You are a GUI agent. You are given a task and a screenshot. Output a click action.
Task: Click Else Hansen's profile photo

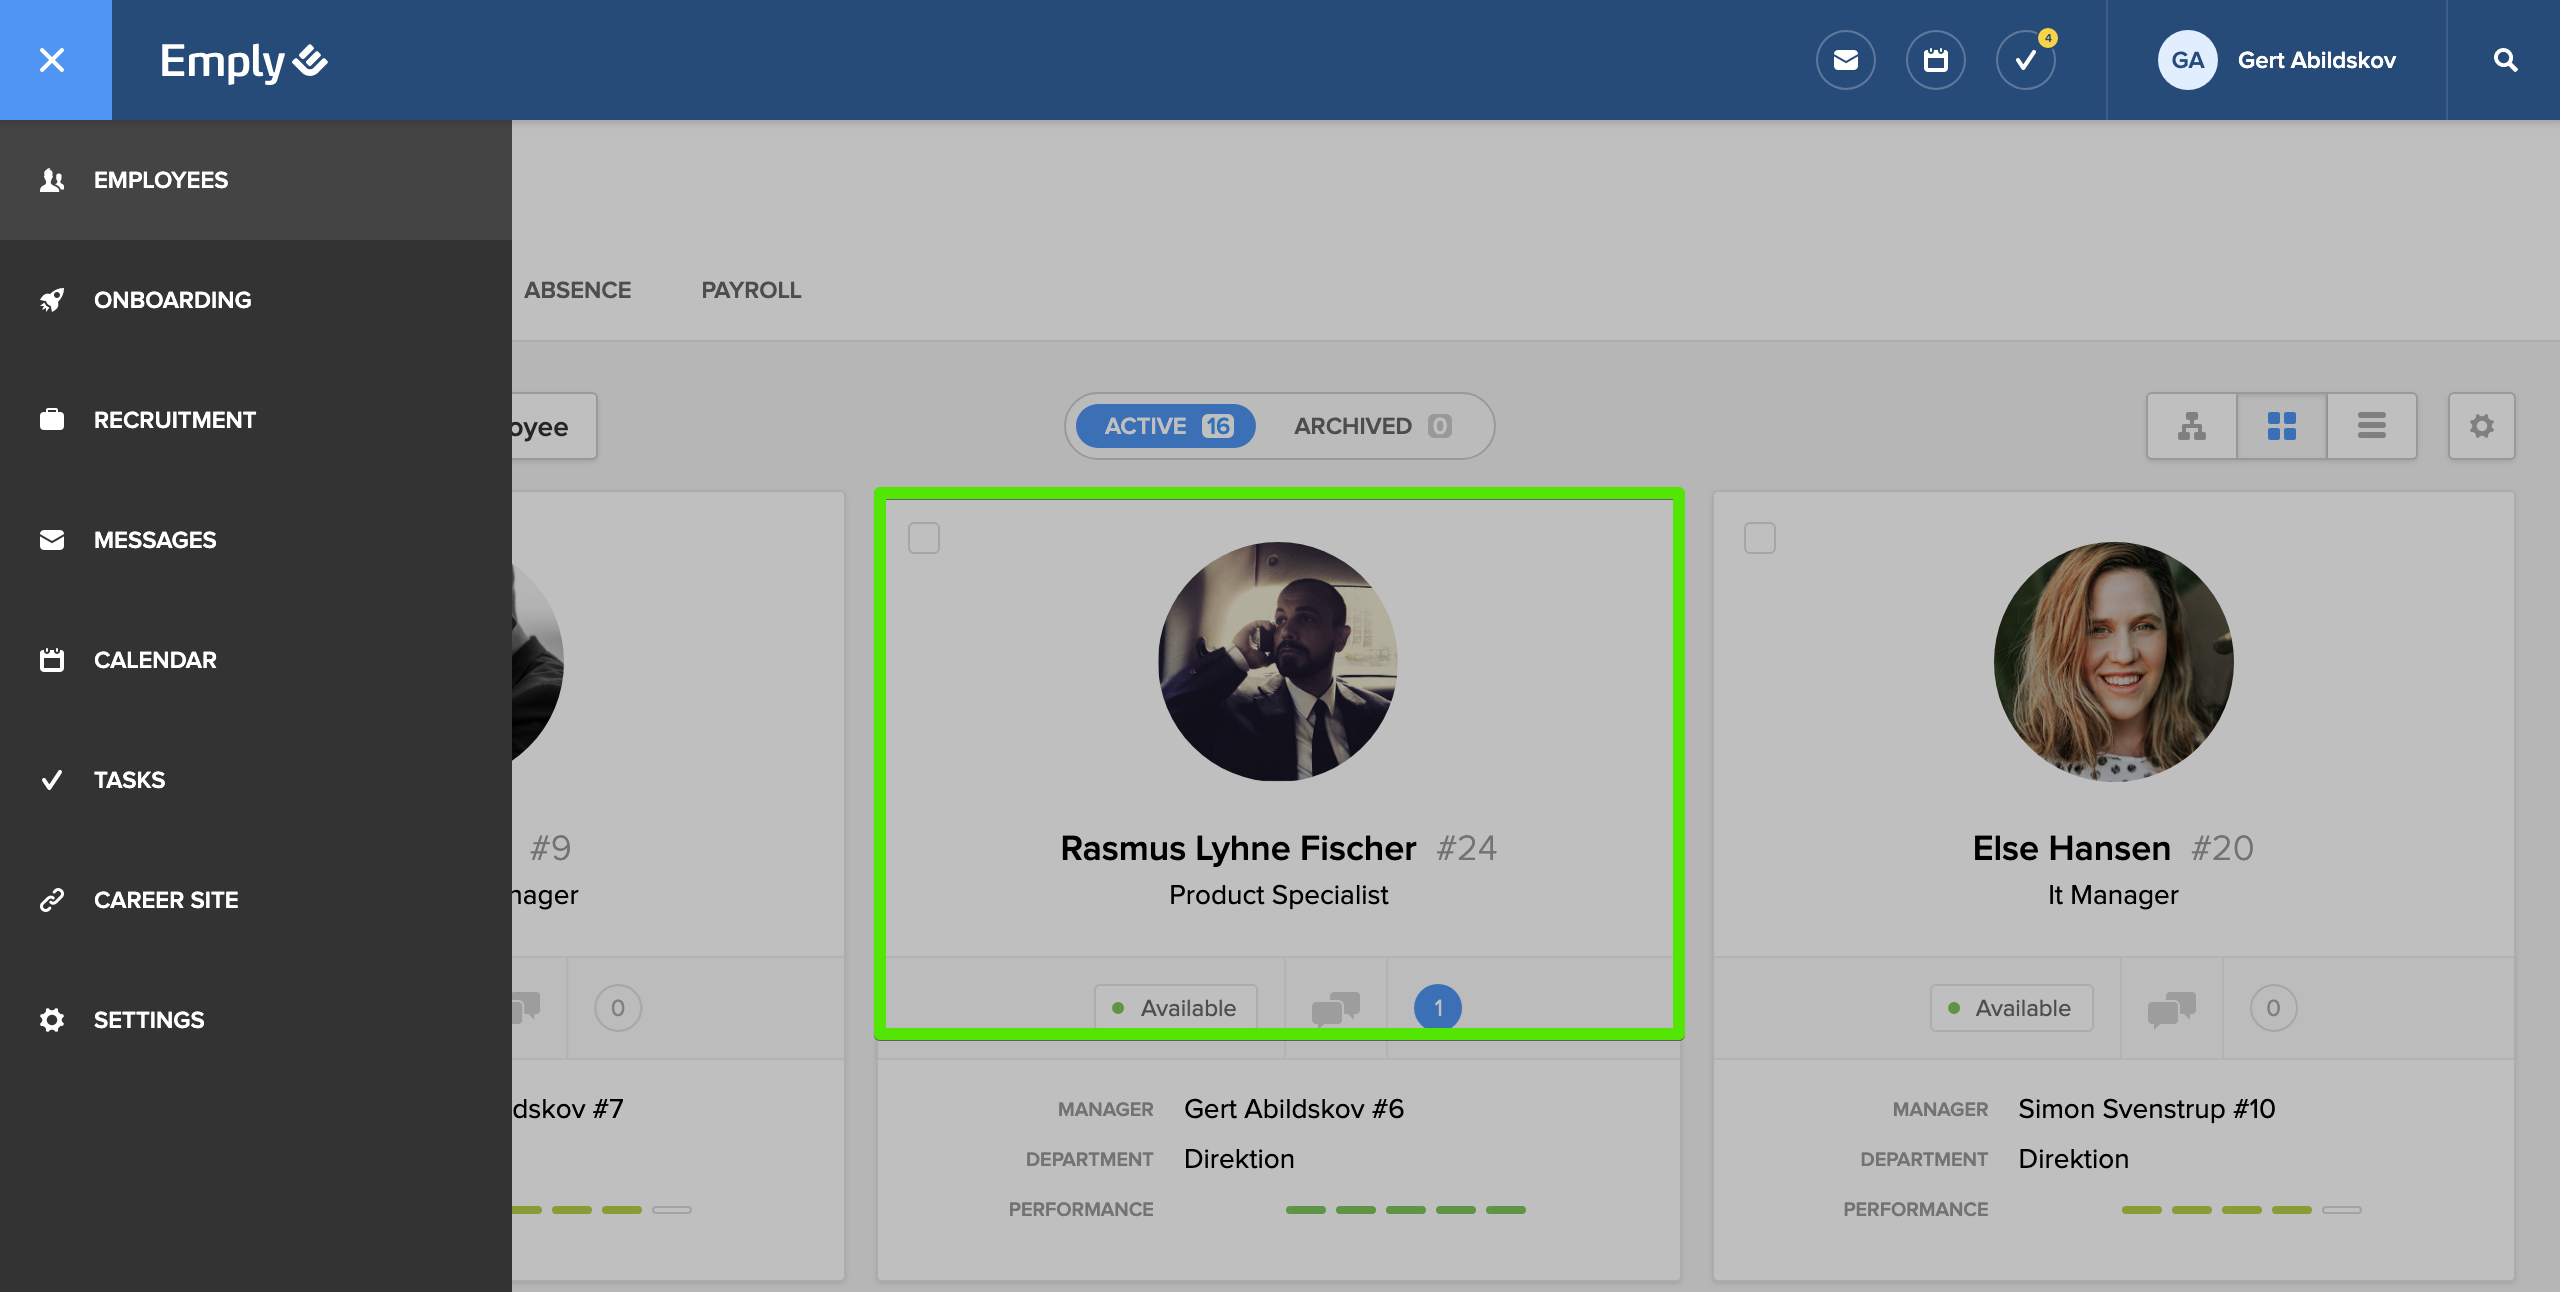click(x=2113, y=661)
